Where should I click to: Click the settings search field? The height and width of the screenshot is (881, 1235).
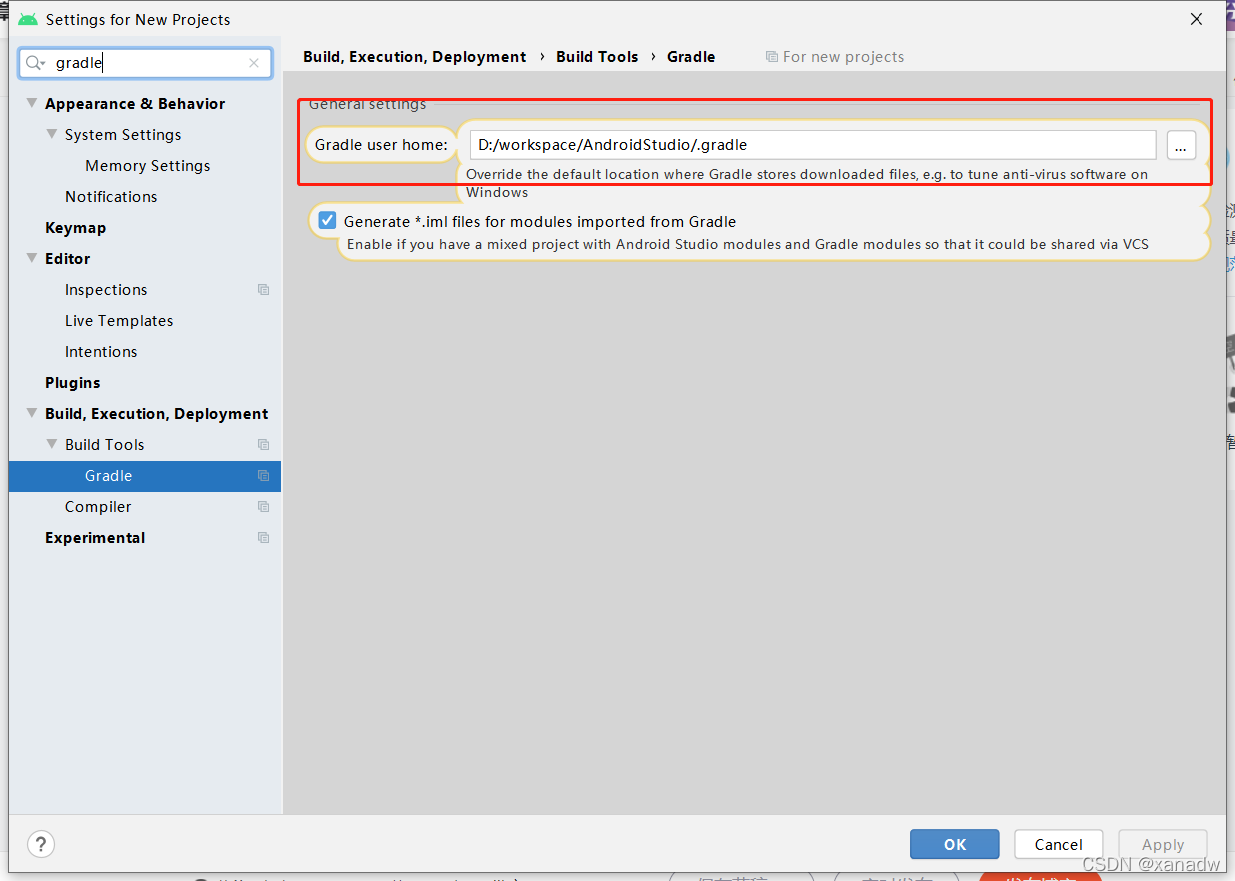[145, 63]
